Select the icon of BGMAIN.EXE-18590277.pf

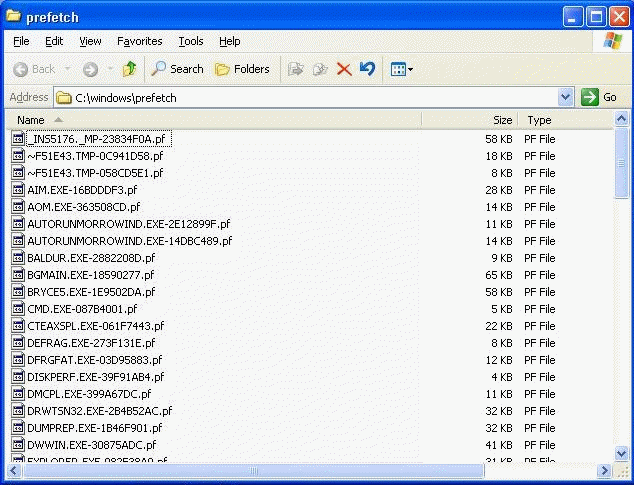18,275
